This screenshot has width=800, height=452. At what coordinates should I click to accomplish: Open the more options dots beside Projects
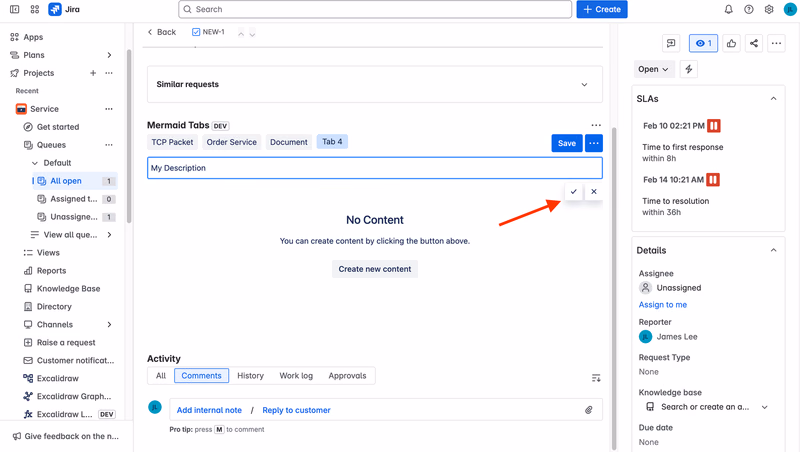109,73
